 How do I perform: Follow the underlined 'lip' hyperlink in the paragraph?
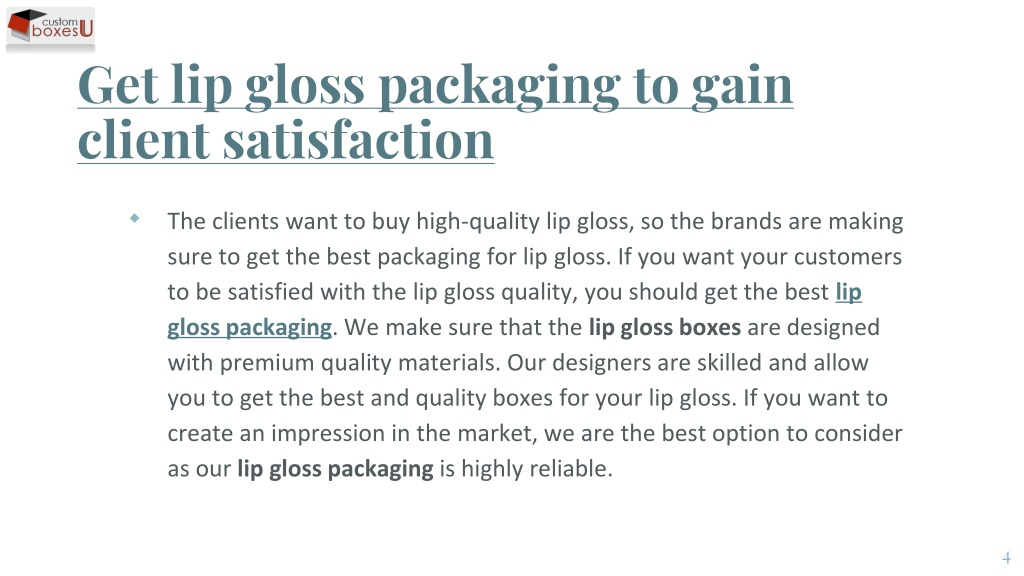coord(848,292)
